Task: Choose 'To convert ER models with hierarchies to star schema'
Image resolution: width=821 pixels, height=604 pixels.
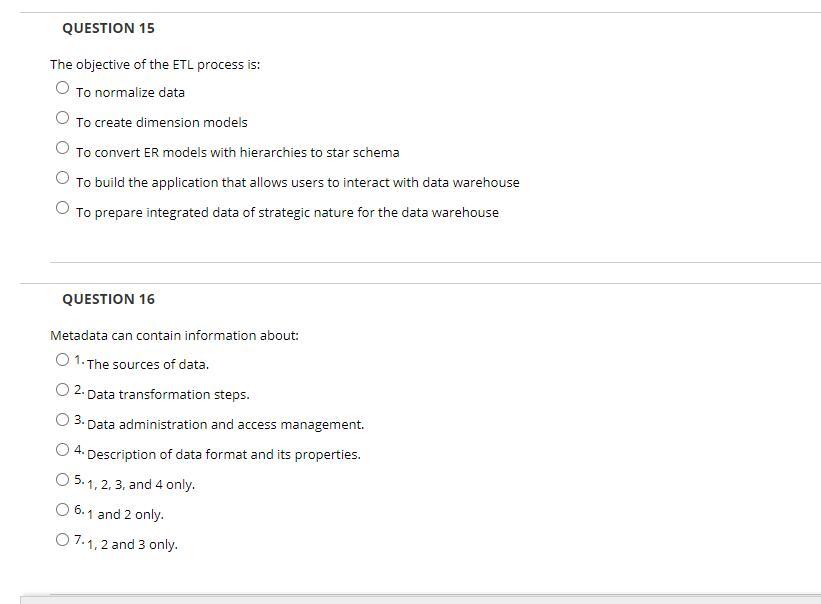Action: (x=62, y=146)
